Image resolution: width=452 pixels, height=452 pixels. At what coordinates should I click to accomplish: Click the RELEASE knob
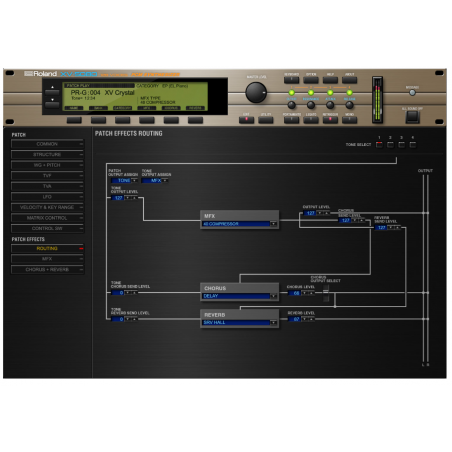coord(349,105)
